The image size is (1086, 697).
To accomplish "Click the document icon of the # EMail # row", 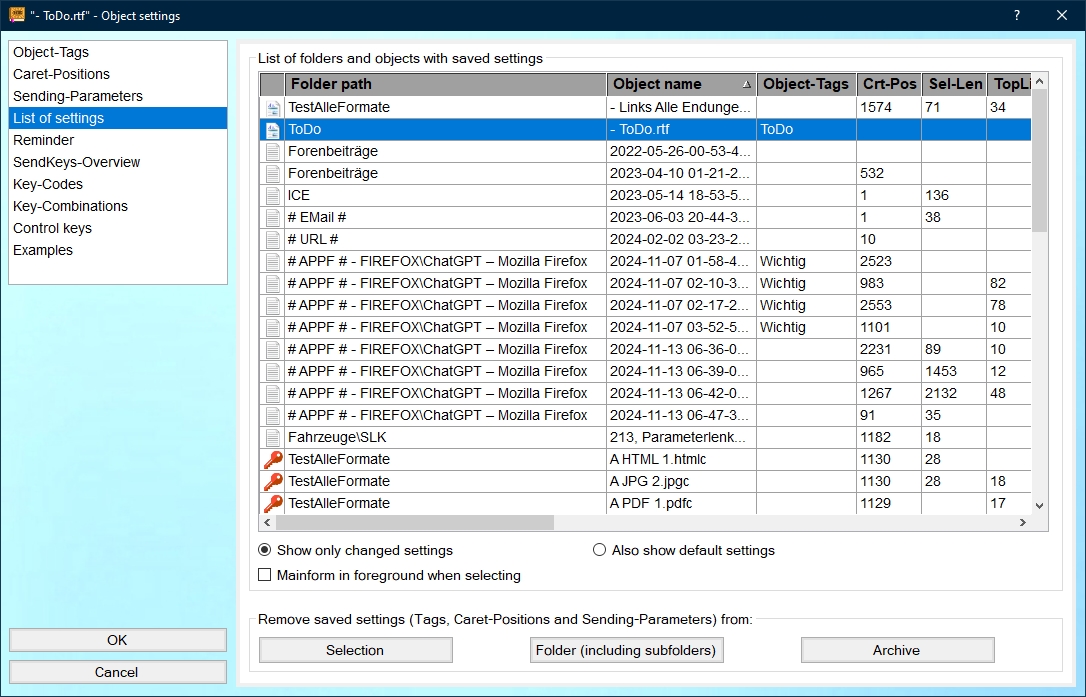I will click(x=272, y=218).
